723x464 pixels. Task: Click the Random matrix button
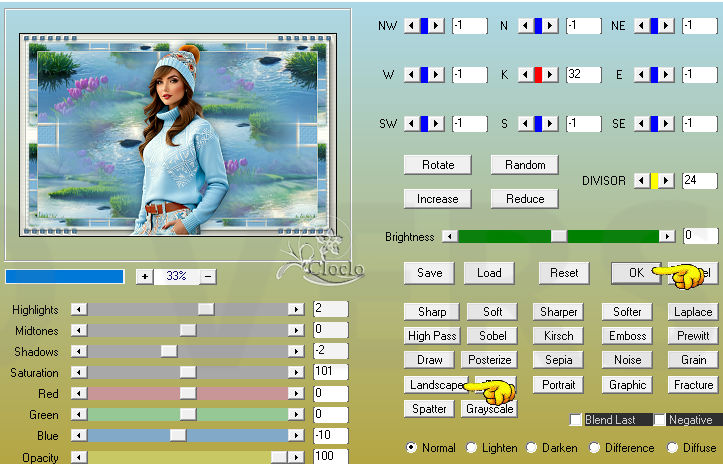[x=524, y=165]
